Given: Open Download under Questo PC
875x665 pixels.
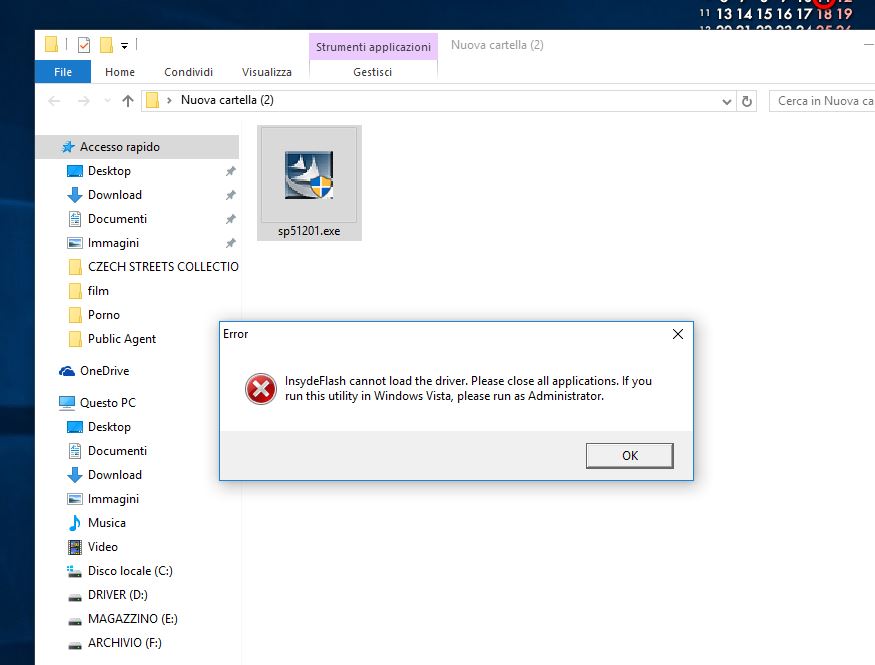Looking at the screenshot, I should [x=114, y=475].
